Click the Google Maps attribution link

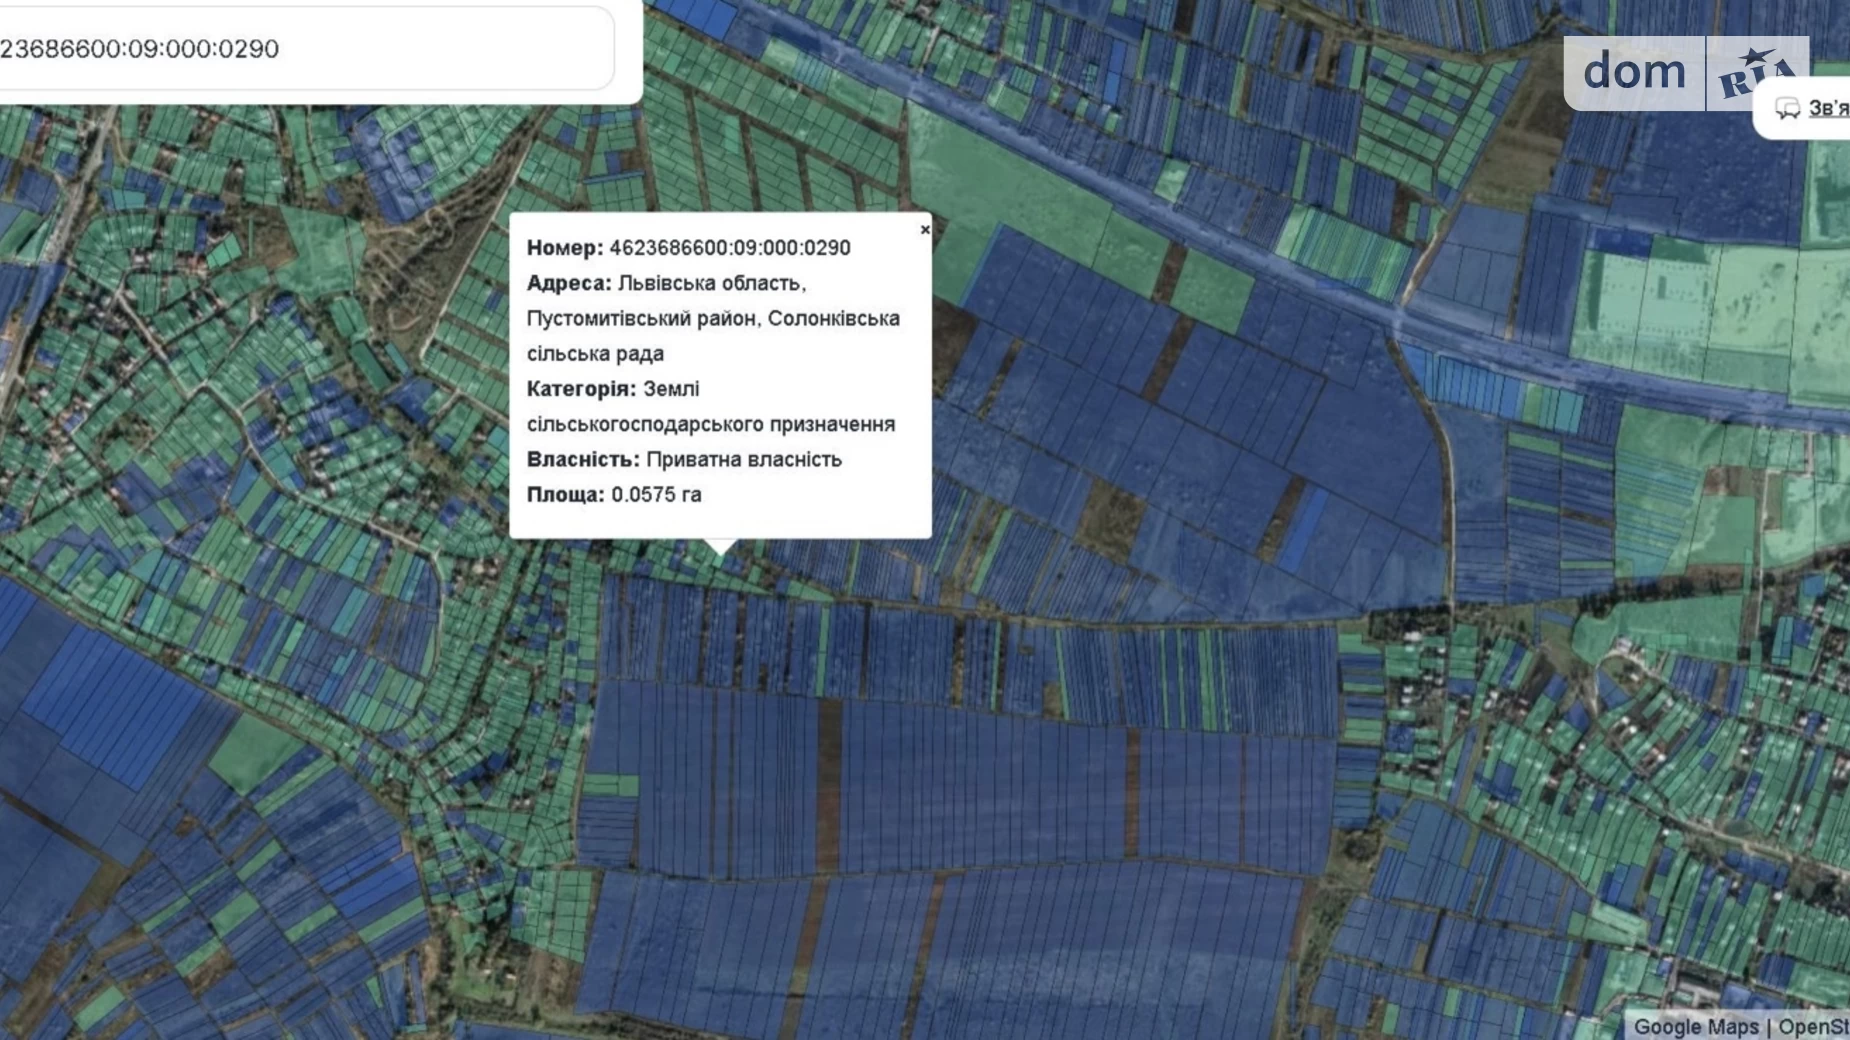coord(1696,1027)
